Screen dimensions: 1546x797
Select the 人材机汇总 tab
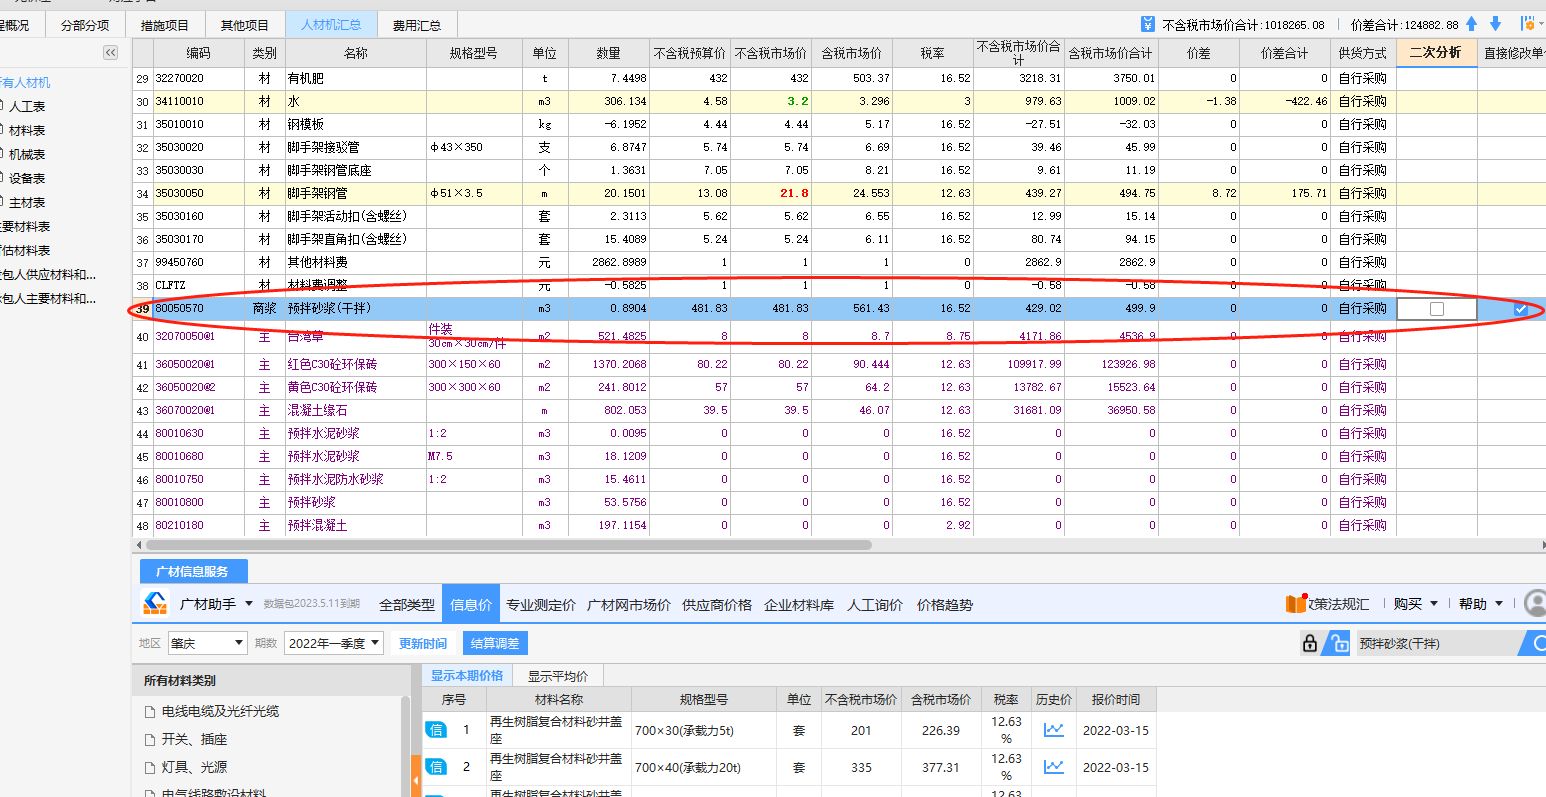click(x=331, y=25)
